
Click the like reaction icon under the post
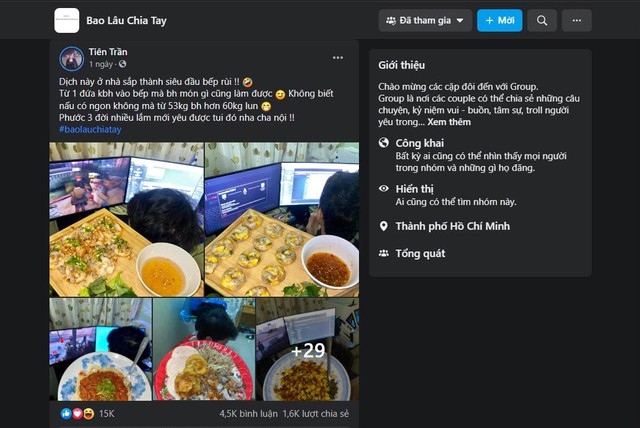[x=66, y=414]
